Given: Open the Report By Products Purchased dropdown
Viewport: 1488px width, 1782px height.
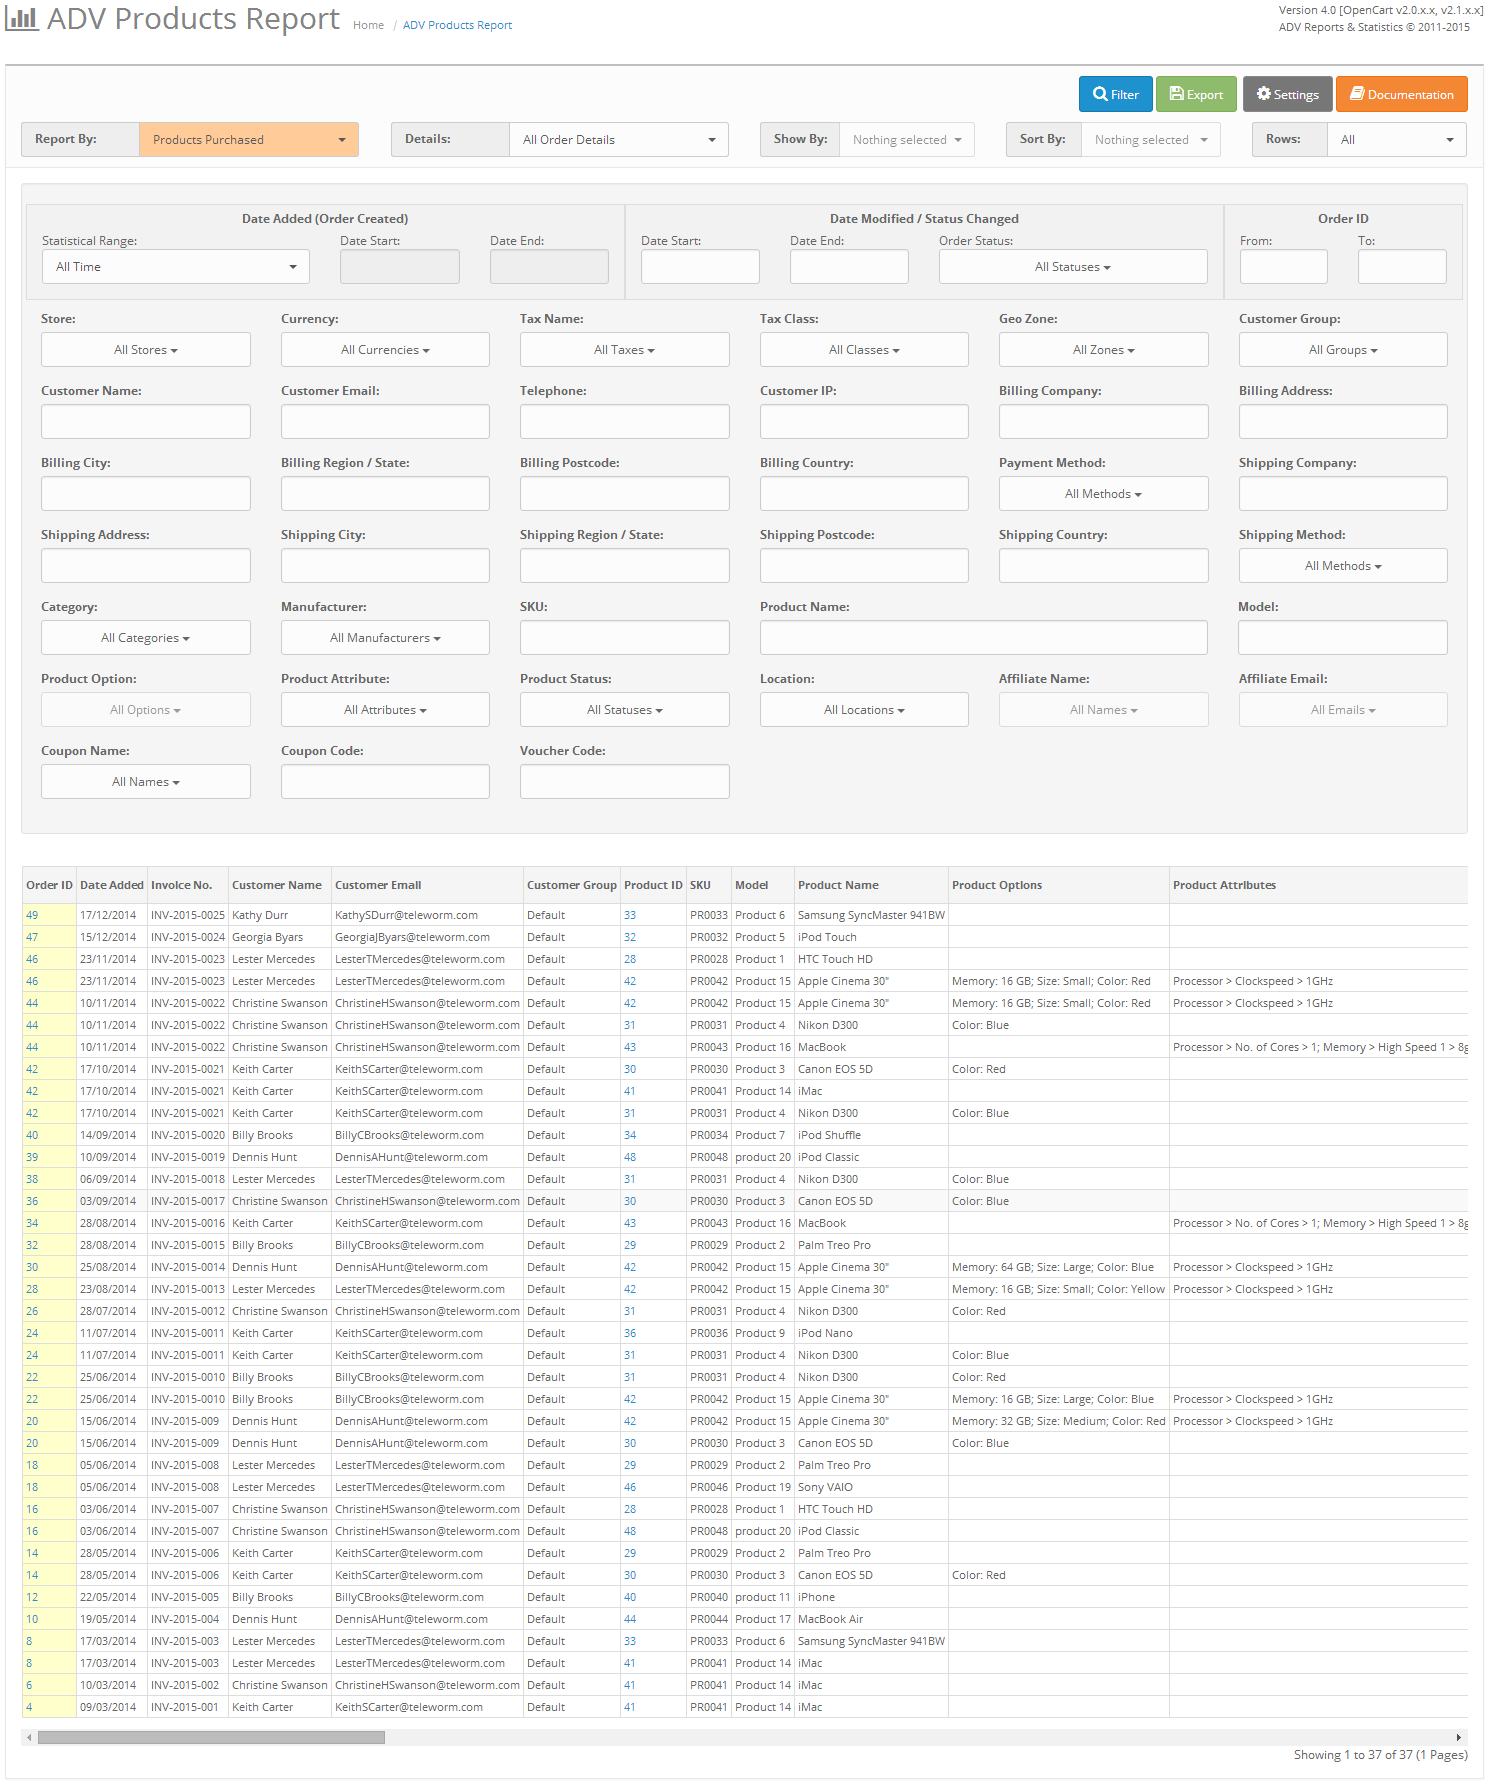Looking at the screenshot, I should [x=249, y=140].
